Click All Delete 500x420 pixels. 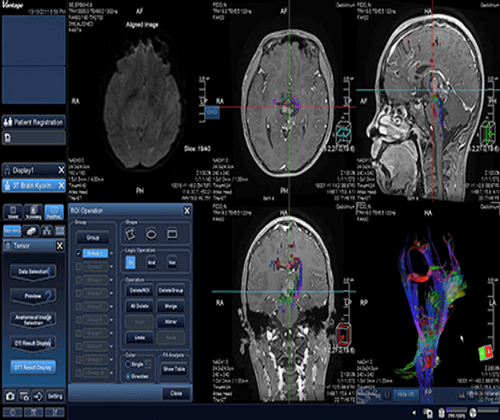[x=139, y=306]
